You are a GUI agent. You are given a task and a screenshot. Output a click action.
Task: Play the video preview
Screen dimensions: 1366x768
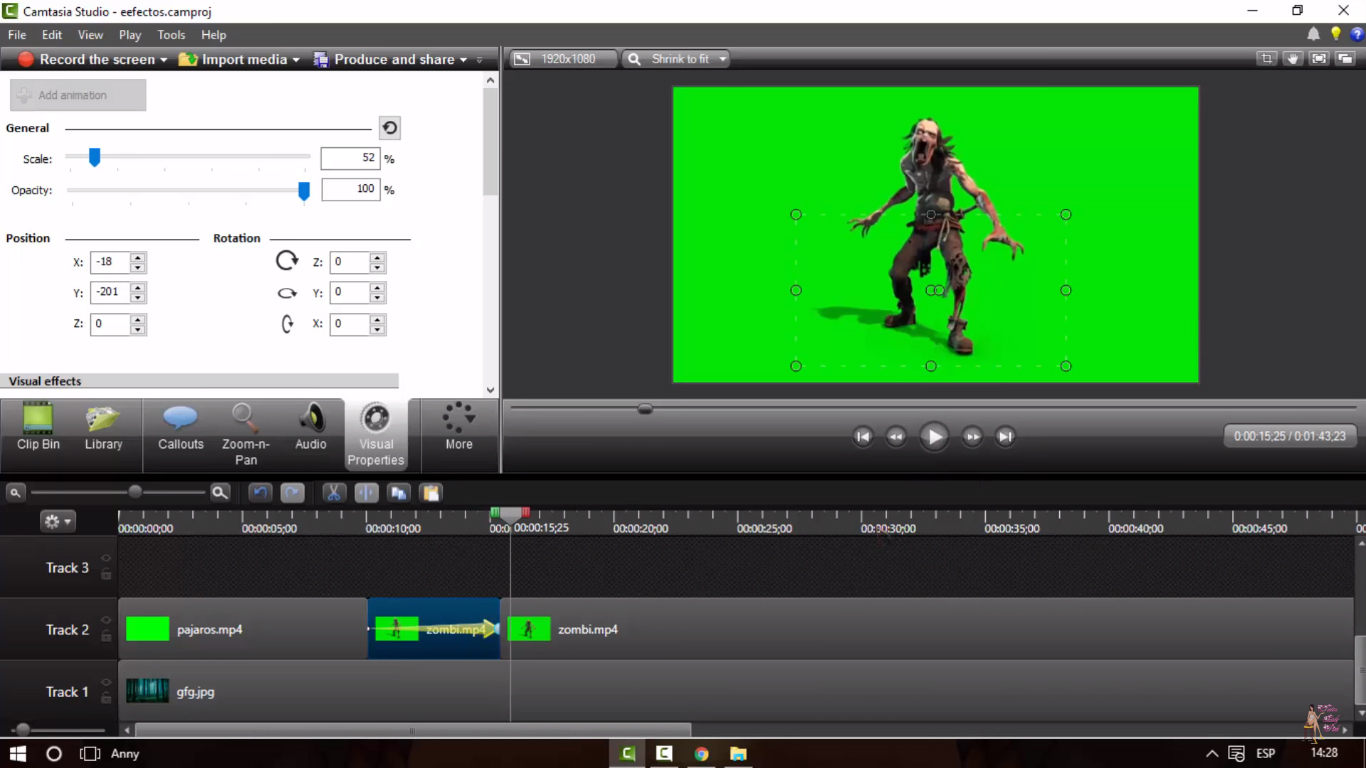pyautogui.click(x=934, y=436)
